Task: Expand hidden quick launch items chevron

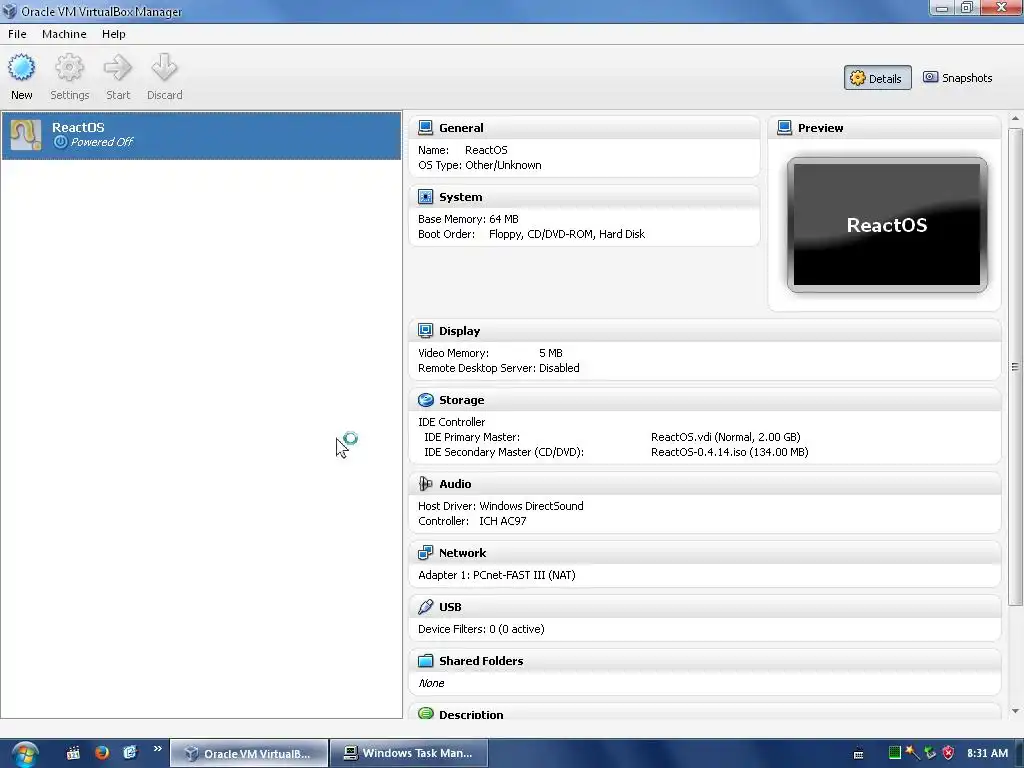Action: [x=157, y=749]
